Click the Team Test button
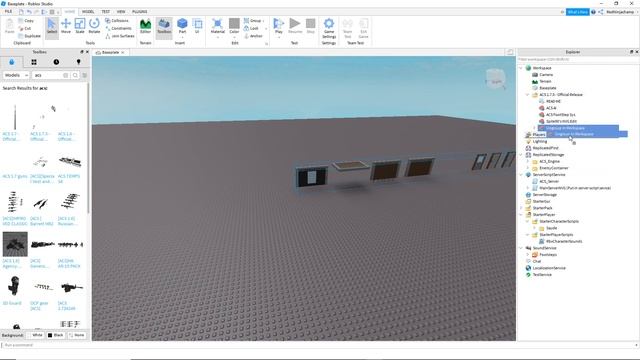 347,28
